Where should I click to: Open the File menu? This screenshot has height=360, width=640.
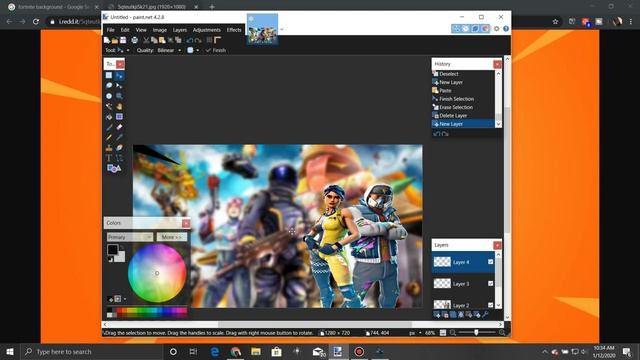pyautogui.click(x=111, y=30)
